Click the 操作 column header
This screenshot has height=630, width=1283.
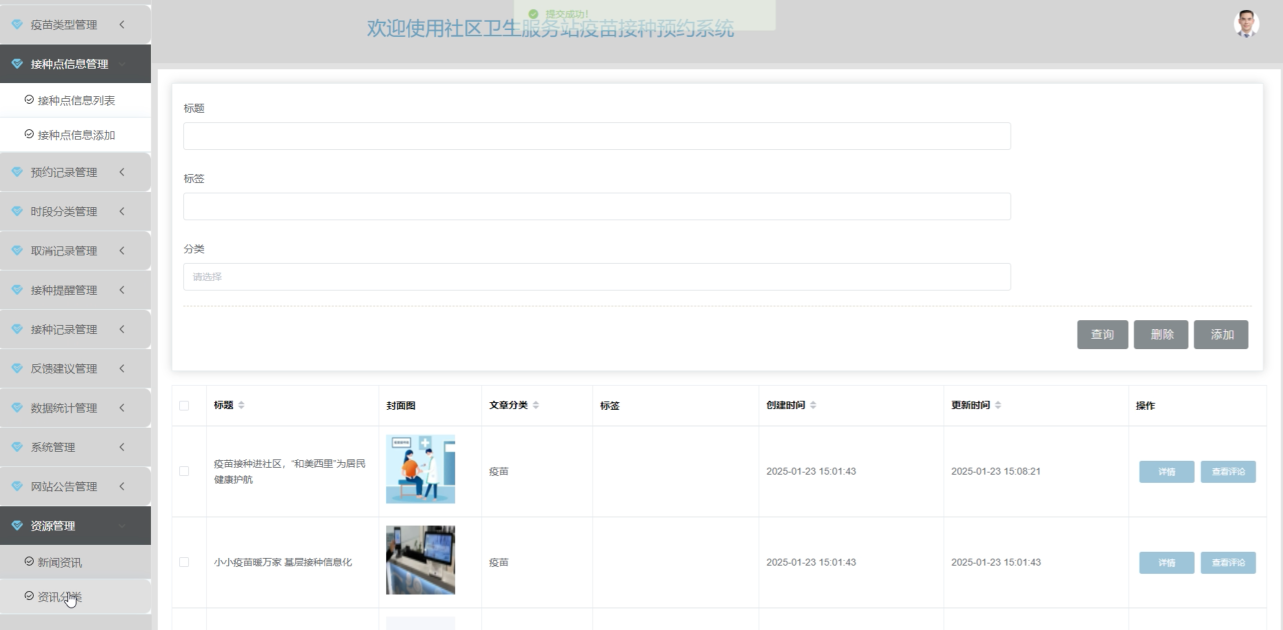click(x=1145, y=405)
